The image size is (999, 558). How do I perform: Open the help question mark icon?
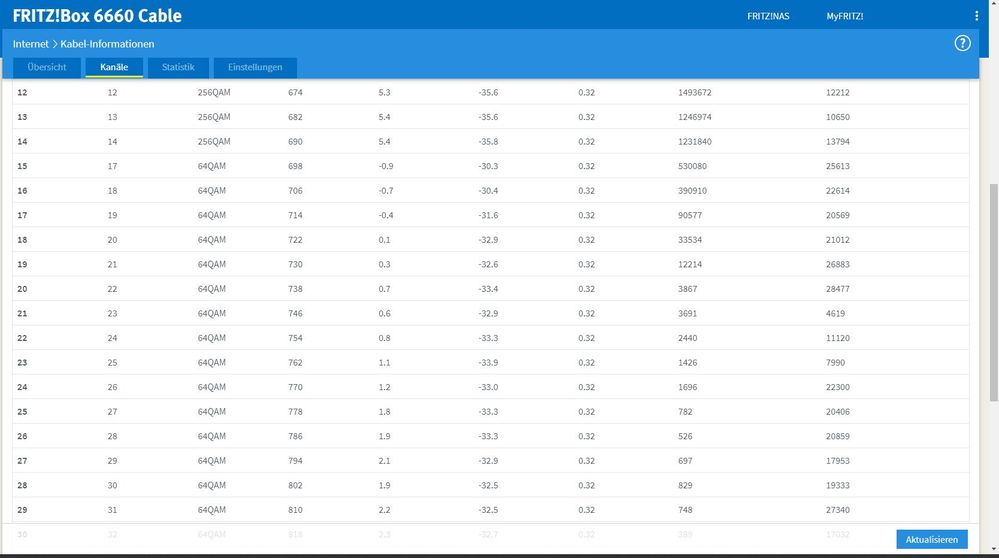point(962,43)
